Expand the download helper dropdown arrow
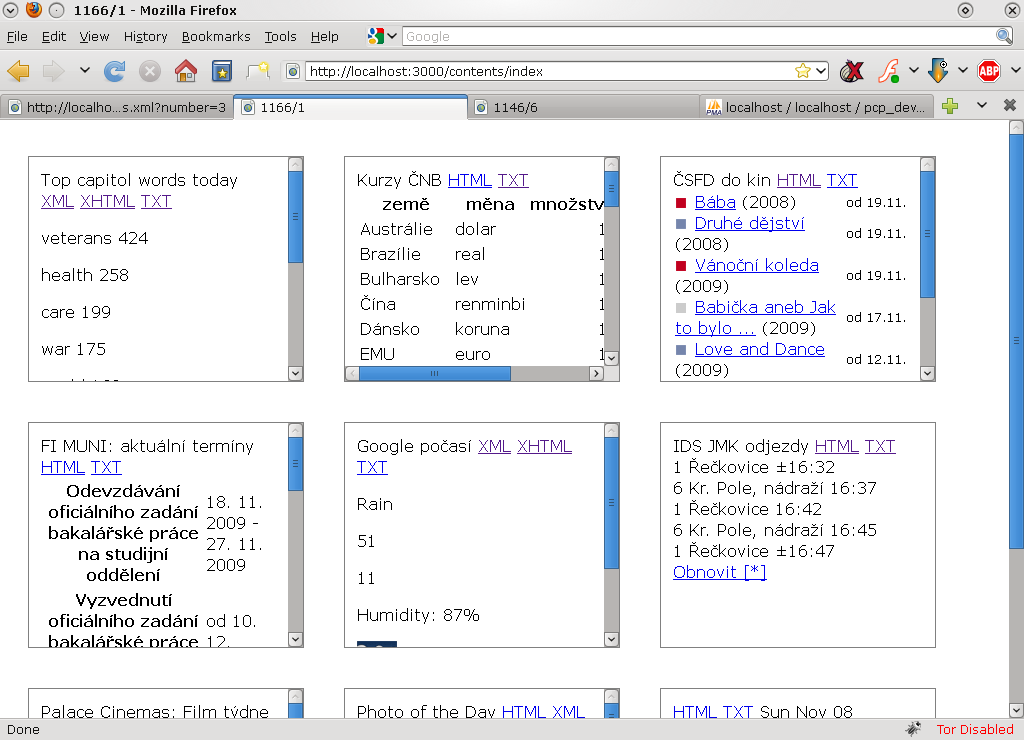 click(963, 70)
